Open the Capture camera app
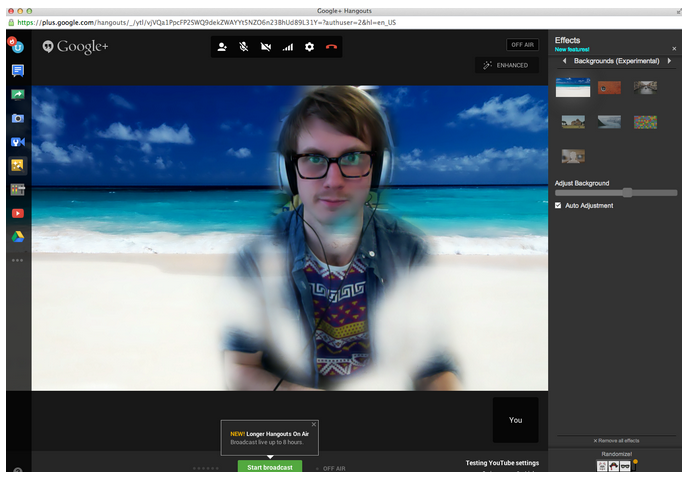Screen dimensions: 689x484 (18, 118)
